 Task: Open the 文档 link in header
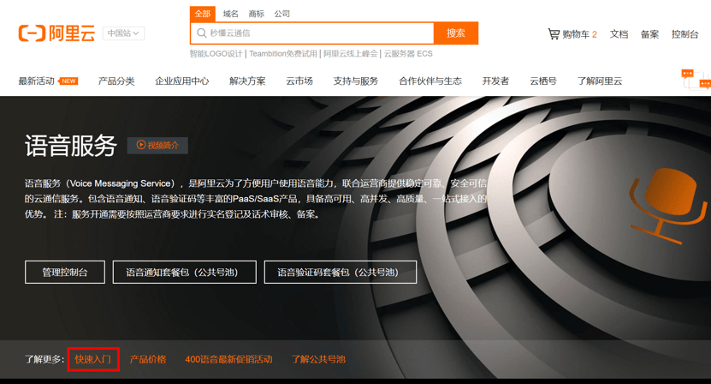pyautogui.click(x=619, y=34)
